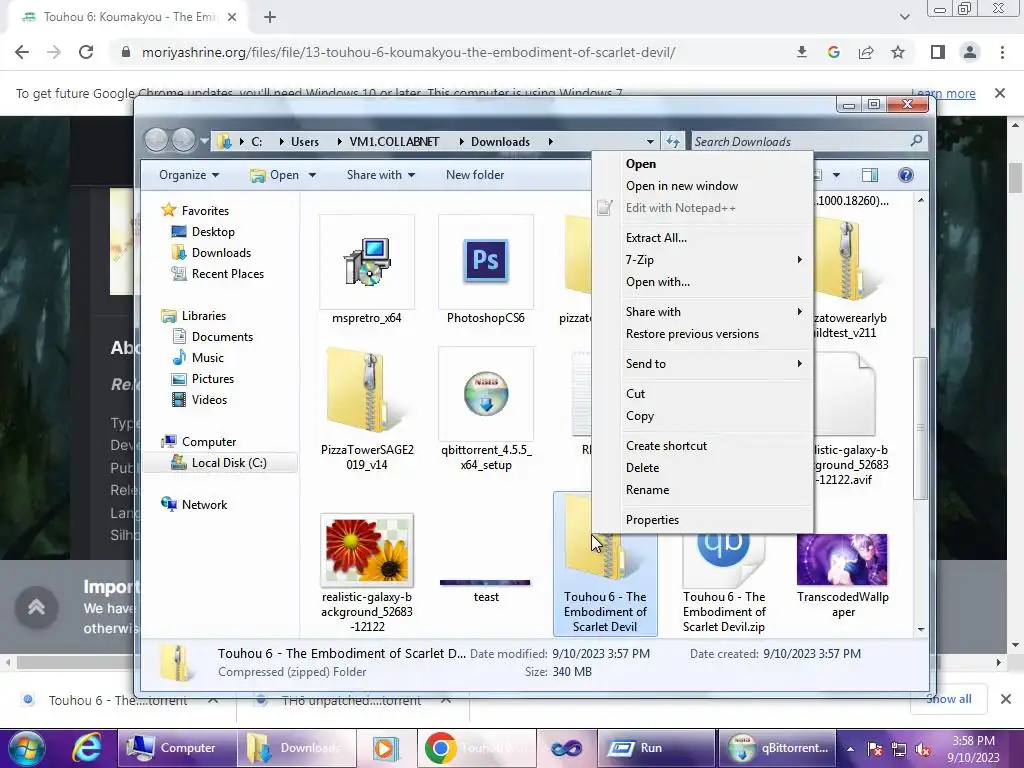
Task: Click the Chrome address bar URL
Action: [409, 52]
